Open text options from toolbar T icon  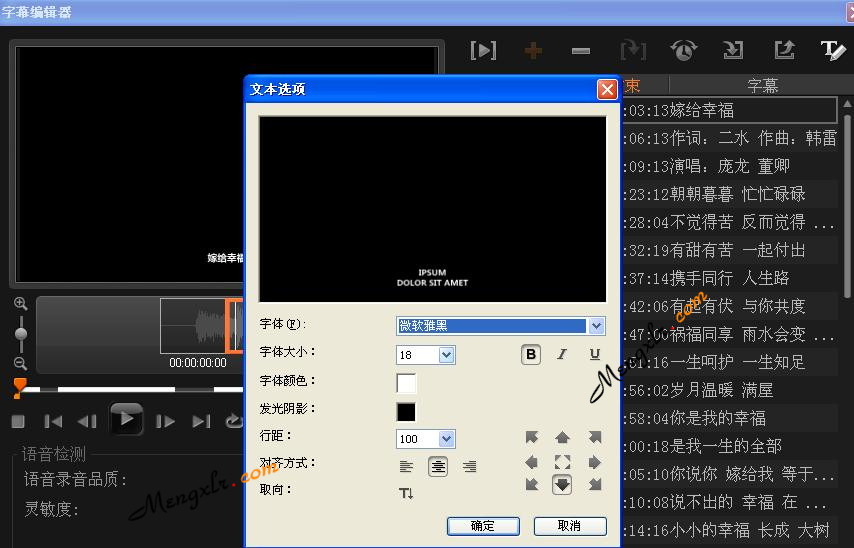tap(832, 50)
